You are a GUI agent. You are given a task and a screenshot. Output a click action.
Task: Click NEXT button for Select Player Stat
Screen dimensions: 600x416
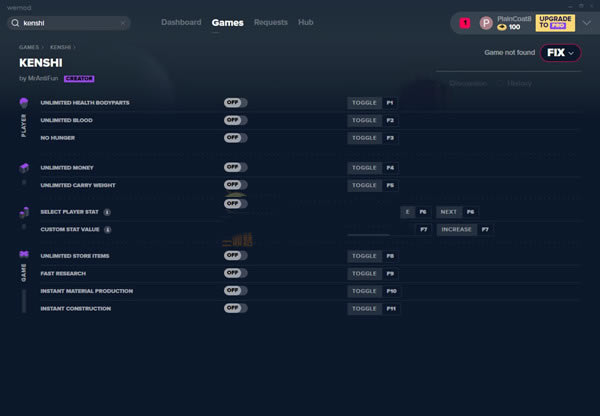click(448, 212)
